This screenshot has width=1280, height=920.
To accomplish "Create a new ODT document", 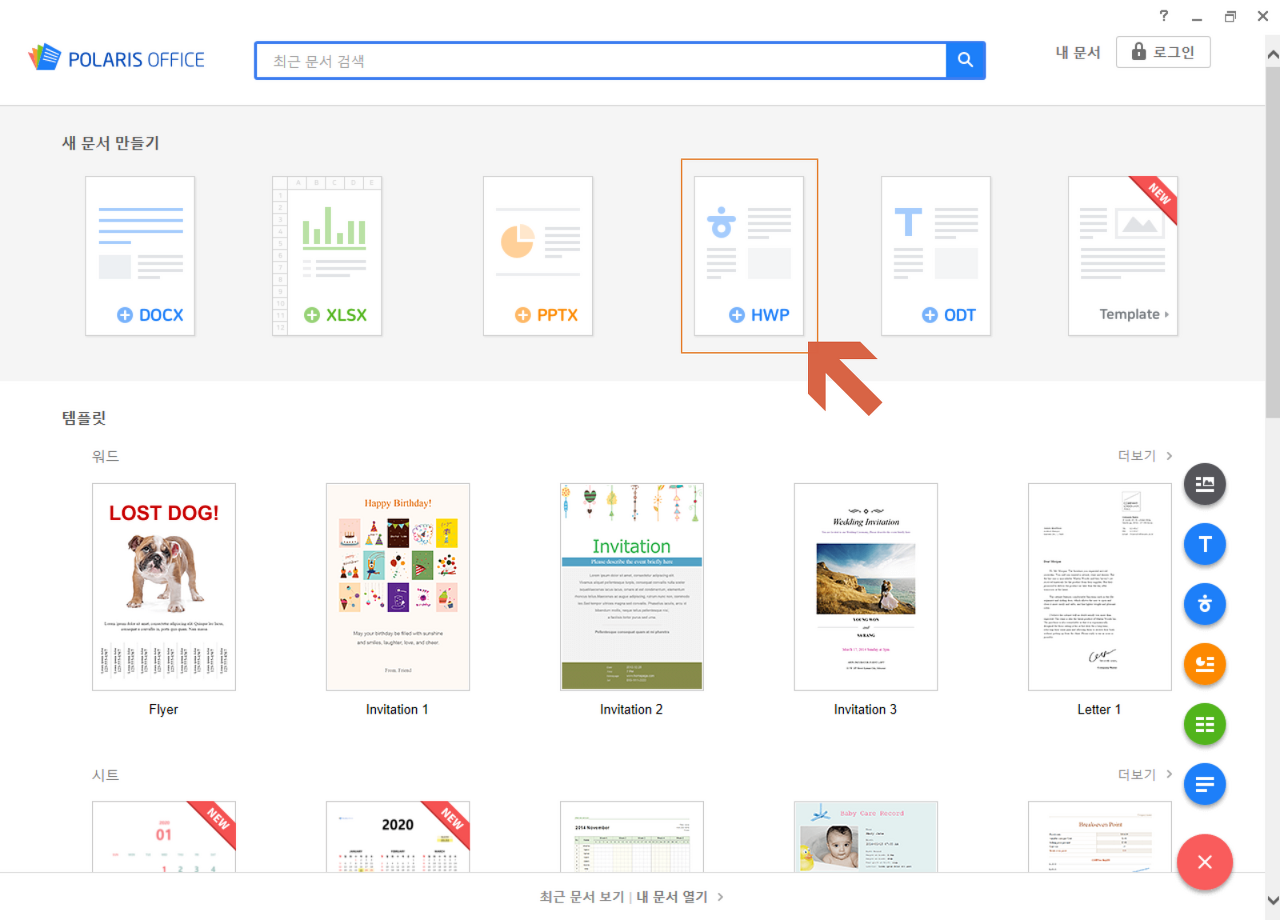I will pos(936,256).
